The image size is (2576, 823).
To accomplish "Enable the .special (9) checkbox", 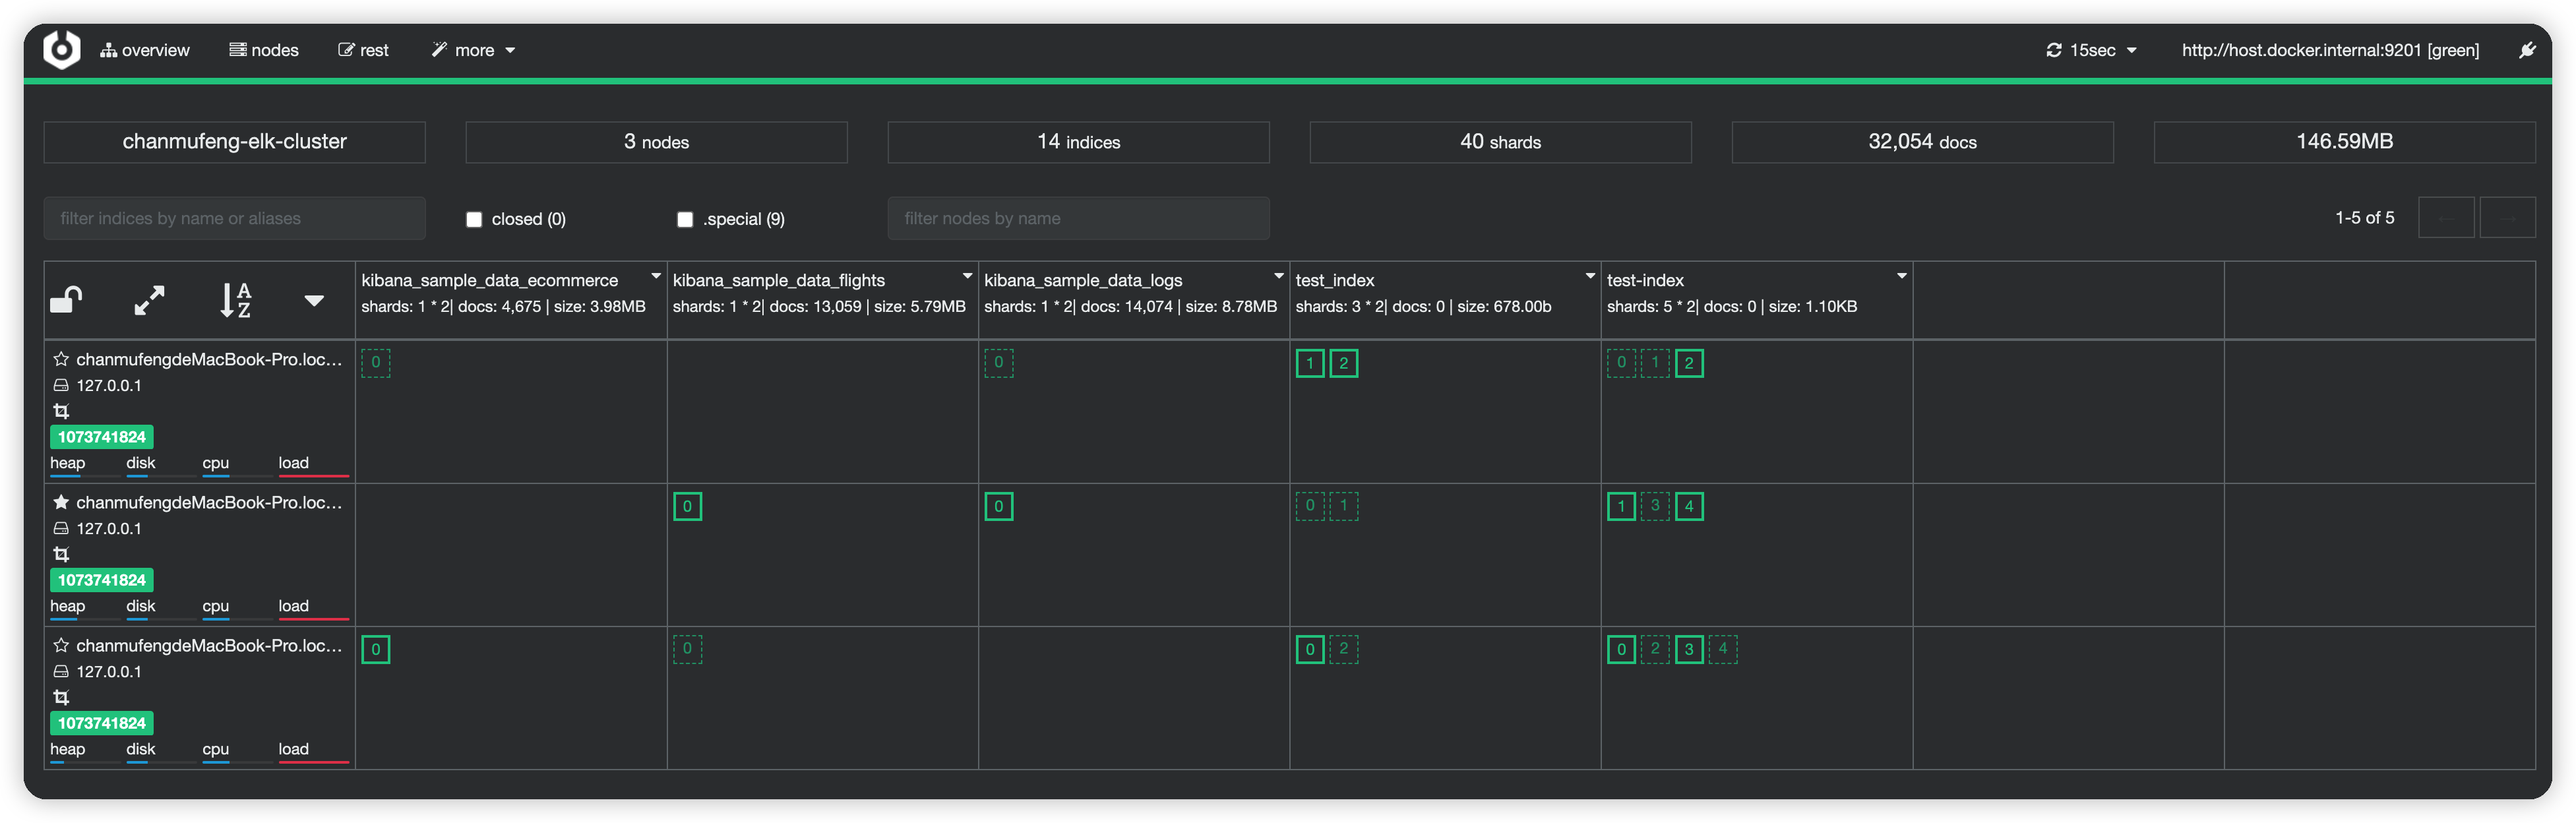I will tap(685, 219).
